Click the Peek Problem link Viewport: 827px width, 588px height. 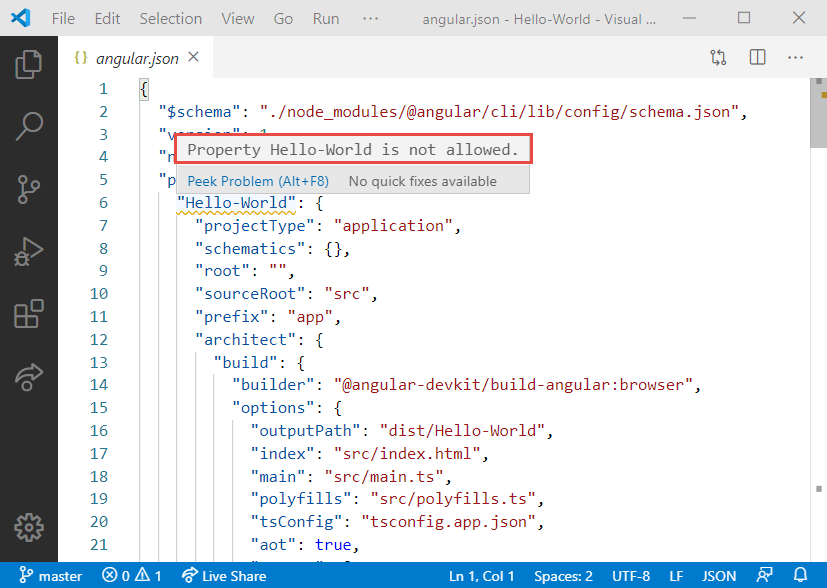click(258, 181)
